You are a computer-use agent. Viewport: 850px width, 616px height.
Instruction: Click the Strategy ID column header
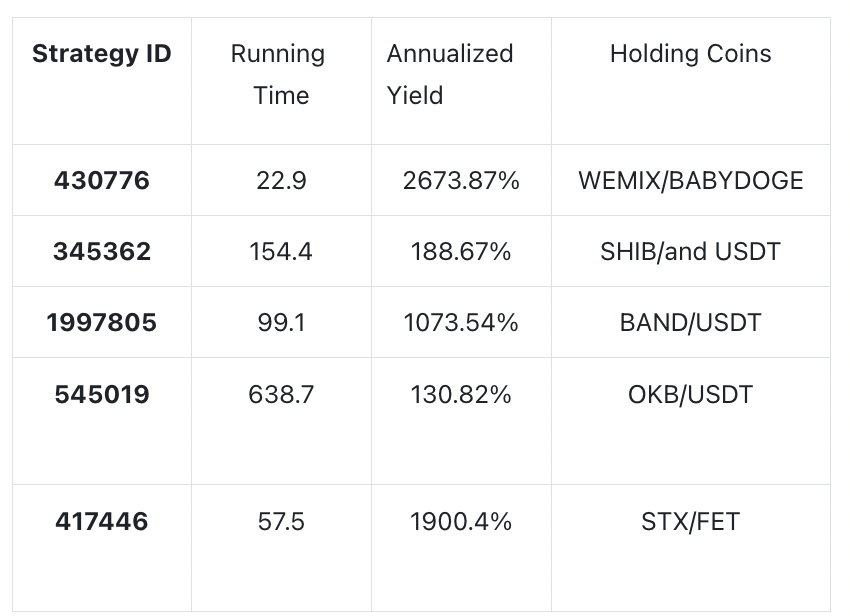click(102, 54)
